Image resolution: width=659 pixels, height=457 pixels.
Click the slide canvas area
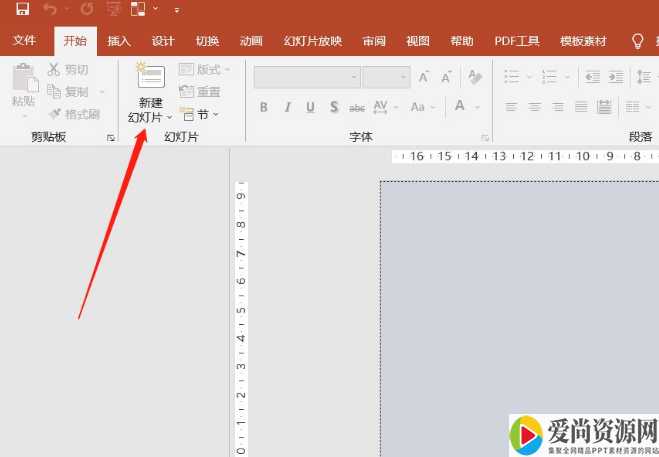(519, 319)
